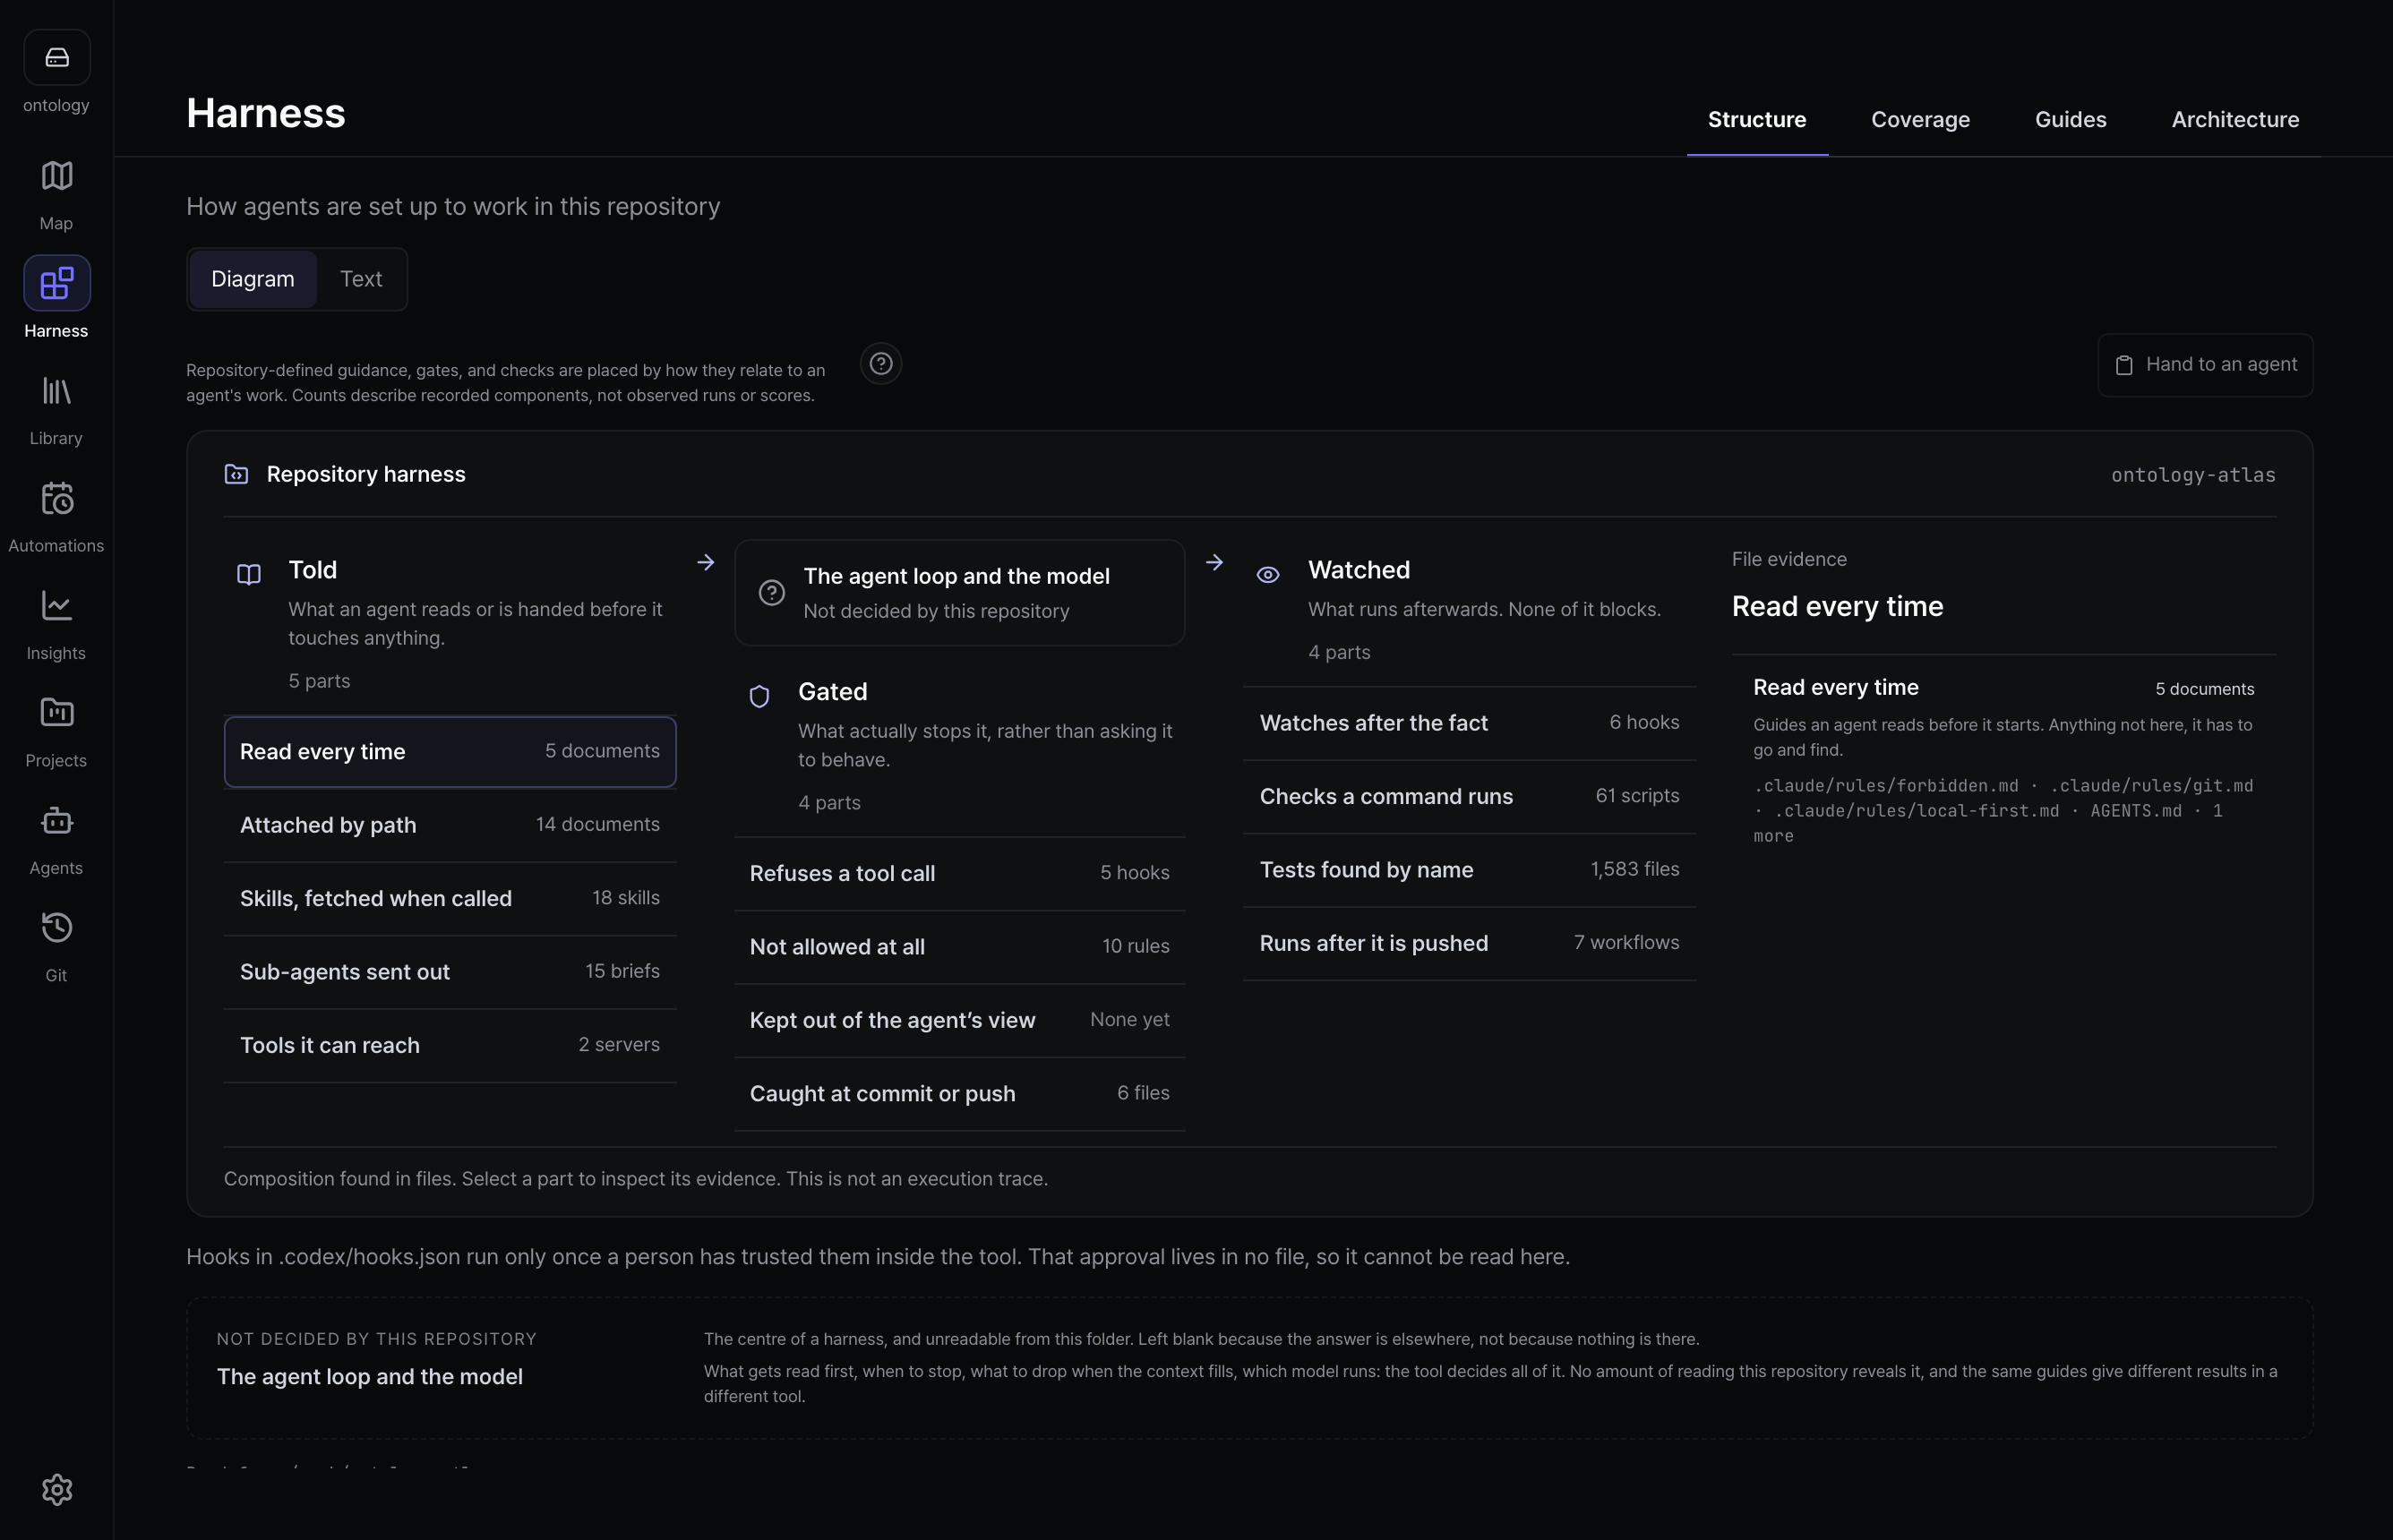Viewport: 2393px width, 1540px height.
Task: Click the agent loop and model card
Action: (960, 593)
